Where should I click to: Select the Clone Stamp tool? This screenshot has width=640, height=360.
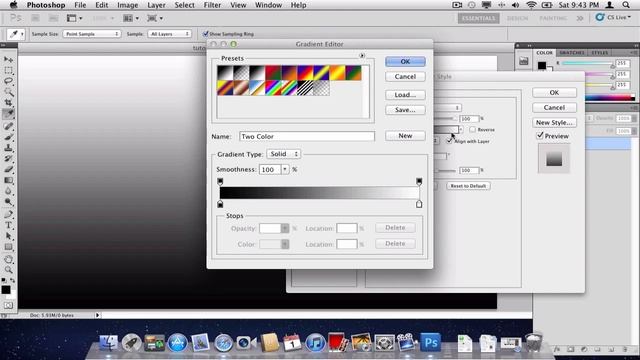8,148
